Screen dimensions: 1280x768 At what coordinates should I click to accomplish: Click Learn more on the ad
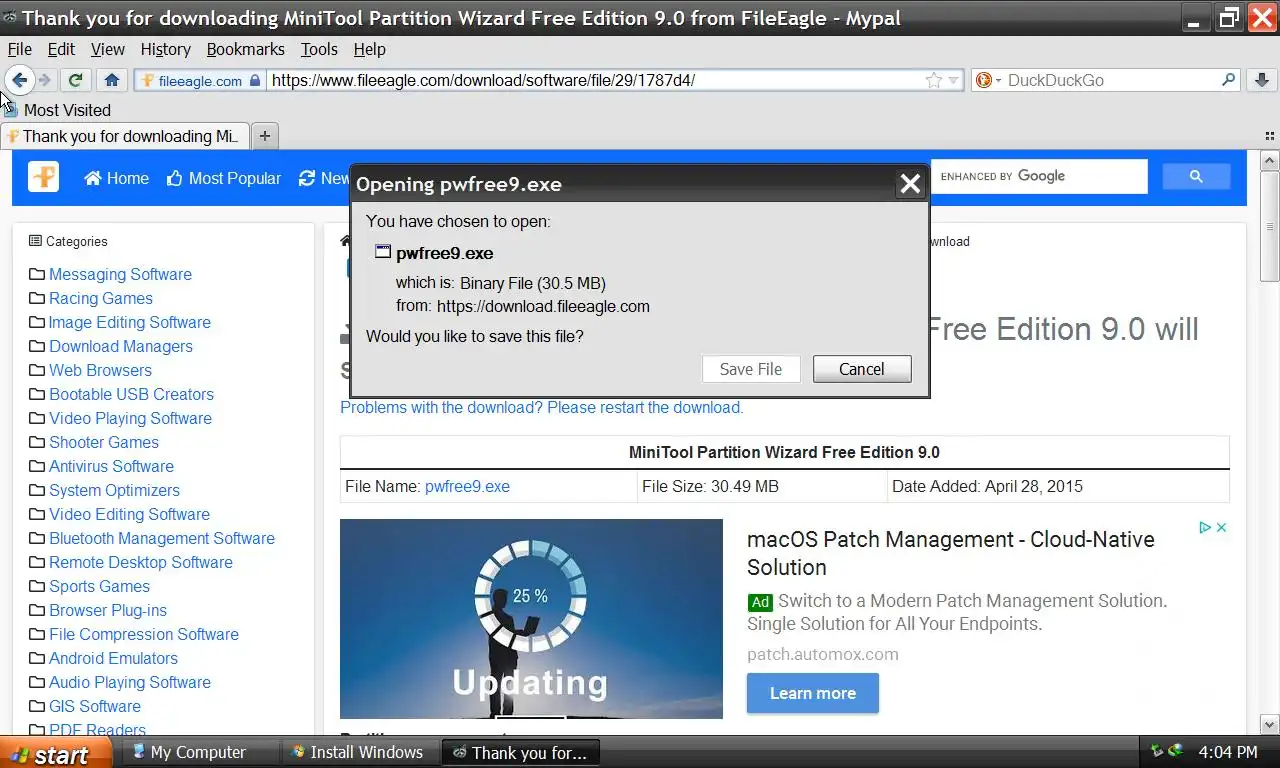tap(813, 693)
